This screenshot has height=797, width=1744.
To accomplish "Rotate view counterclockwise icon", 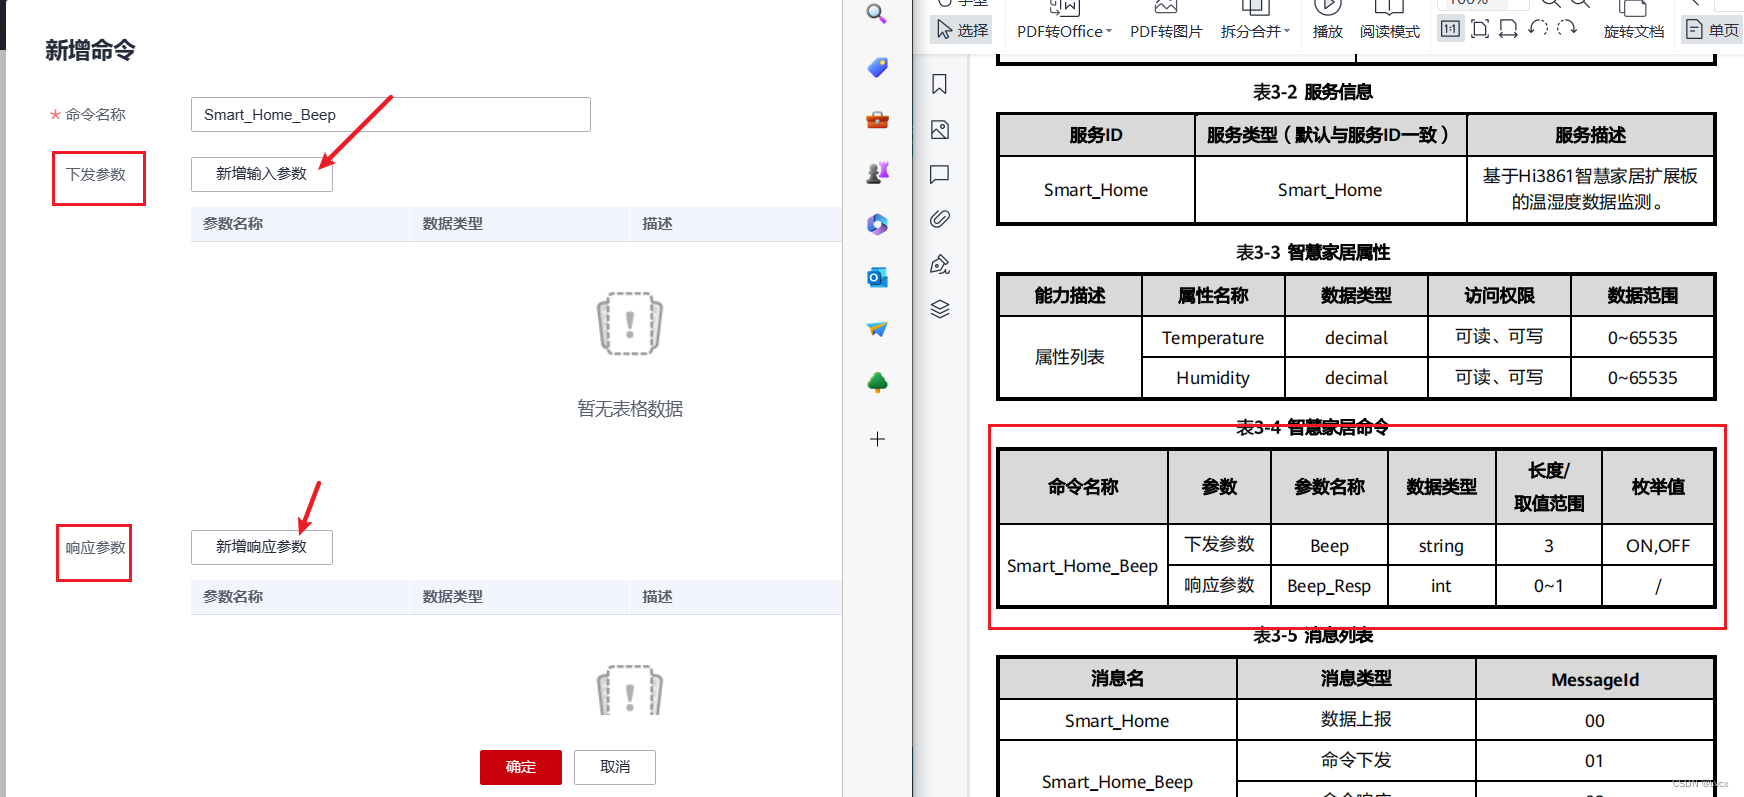I will tap(1538, 28).
